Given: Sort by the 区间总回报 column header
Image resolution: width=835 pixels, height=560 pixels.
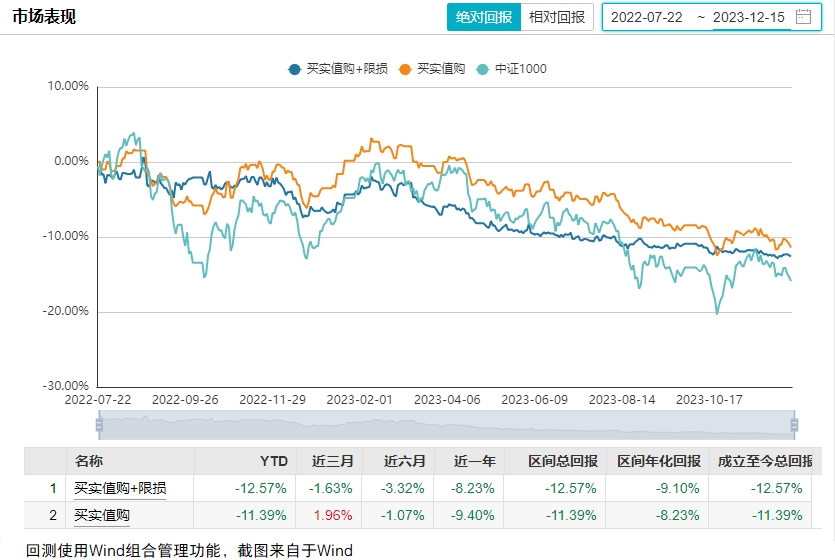Looking at the screenshot, I should tap(563, 461).
